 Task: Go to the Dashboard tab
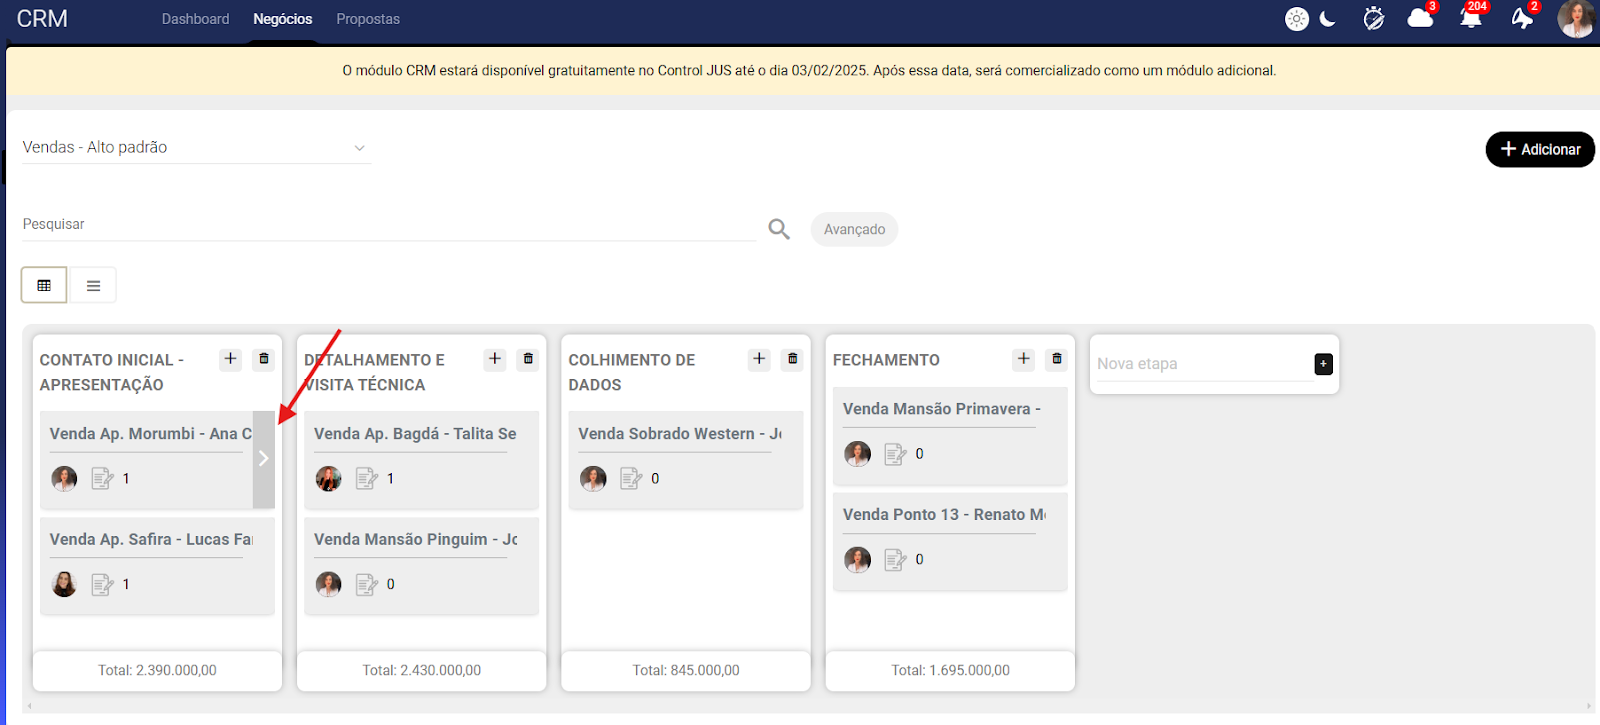(195, 19)
